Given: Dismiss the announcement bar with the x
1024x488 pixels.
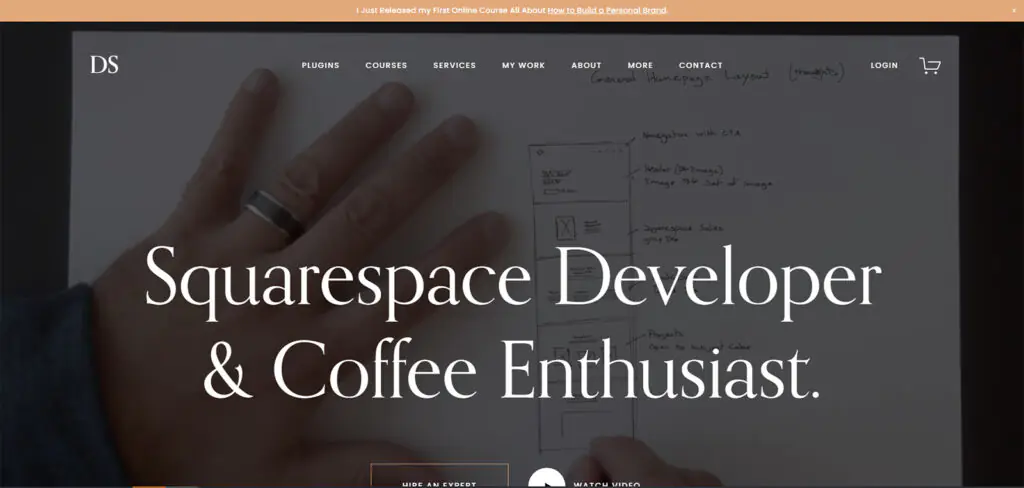Looking at the screenshot, I should tap(1014, 10).
